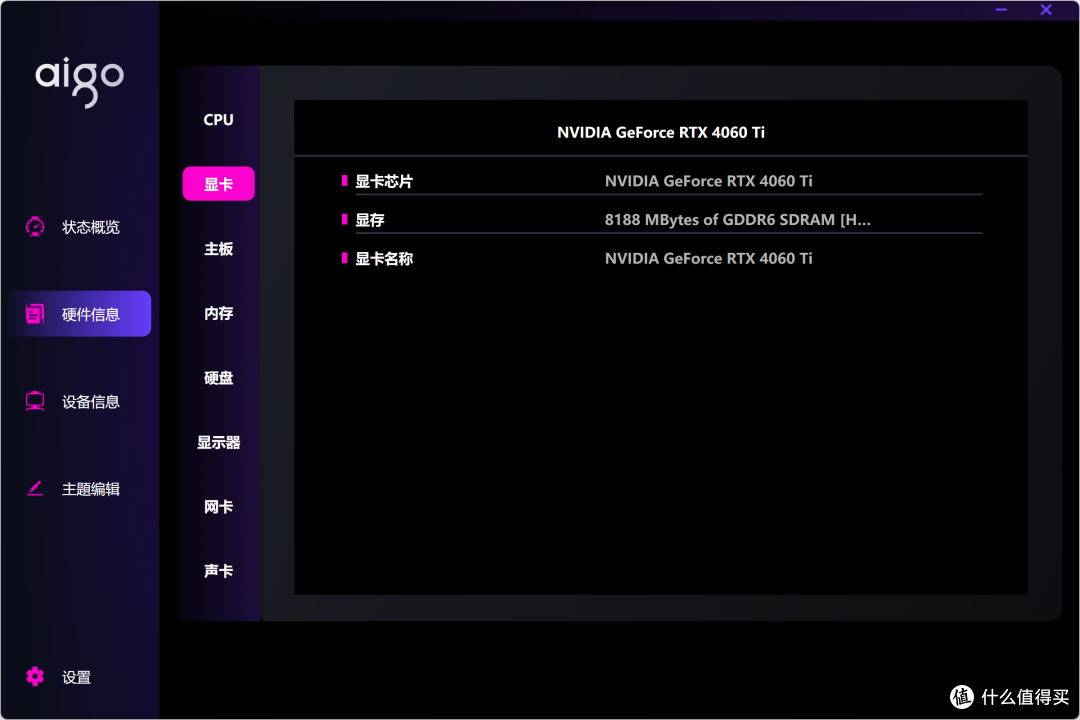Screen dimensions: 1080x720
Task: Switch to the CPU tab
Action: tap(218, 120)
